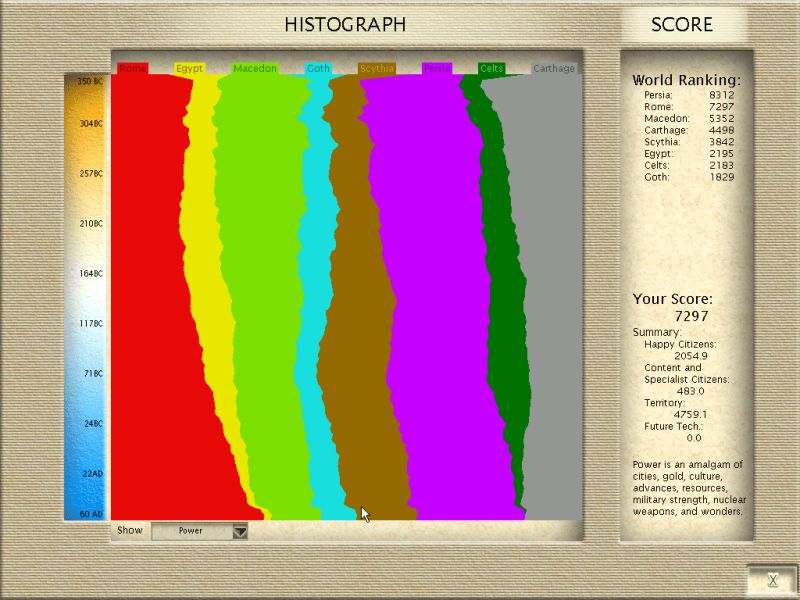Click the Carthage legend label

[x=554, y=69]
